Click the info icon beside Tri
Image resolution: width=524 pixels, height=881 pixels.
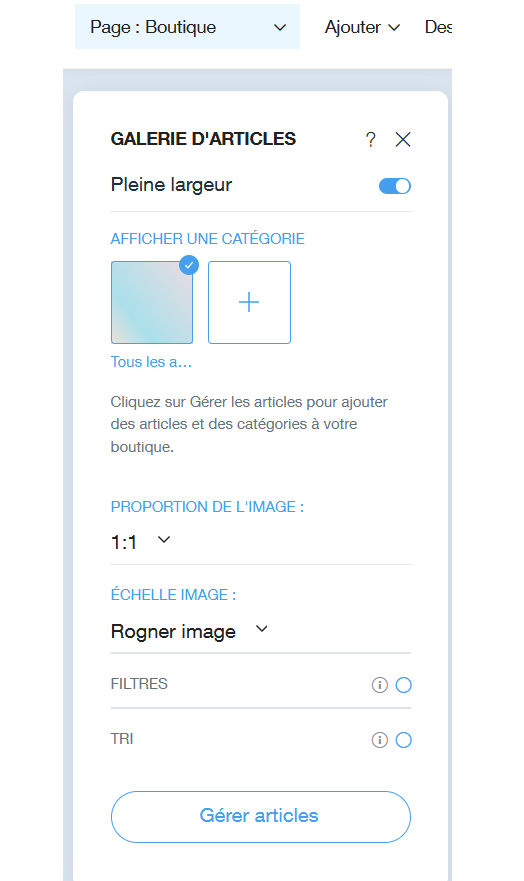(380, 740)
